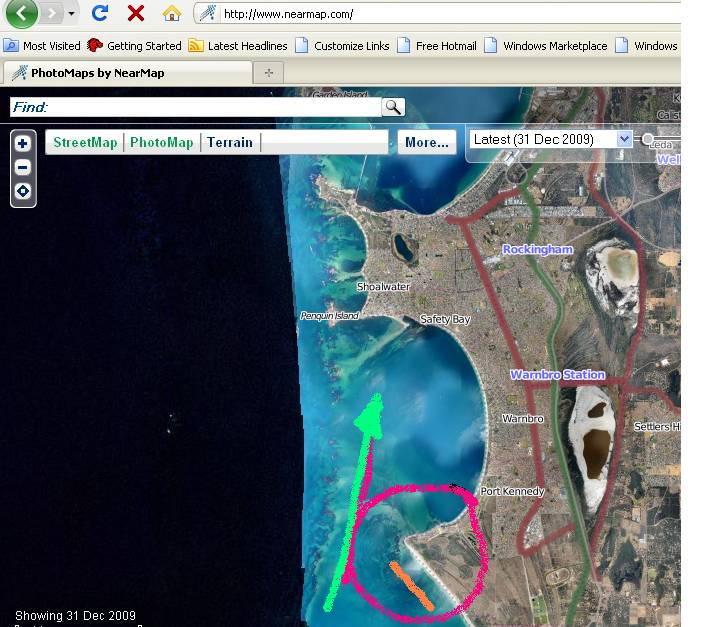Expand the More... map options
The height and width of the screenshot is (627, 705).
pos(427,143)
